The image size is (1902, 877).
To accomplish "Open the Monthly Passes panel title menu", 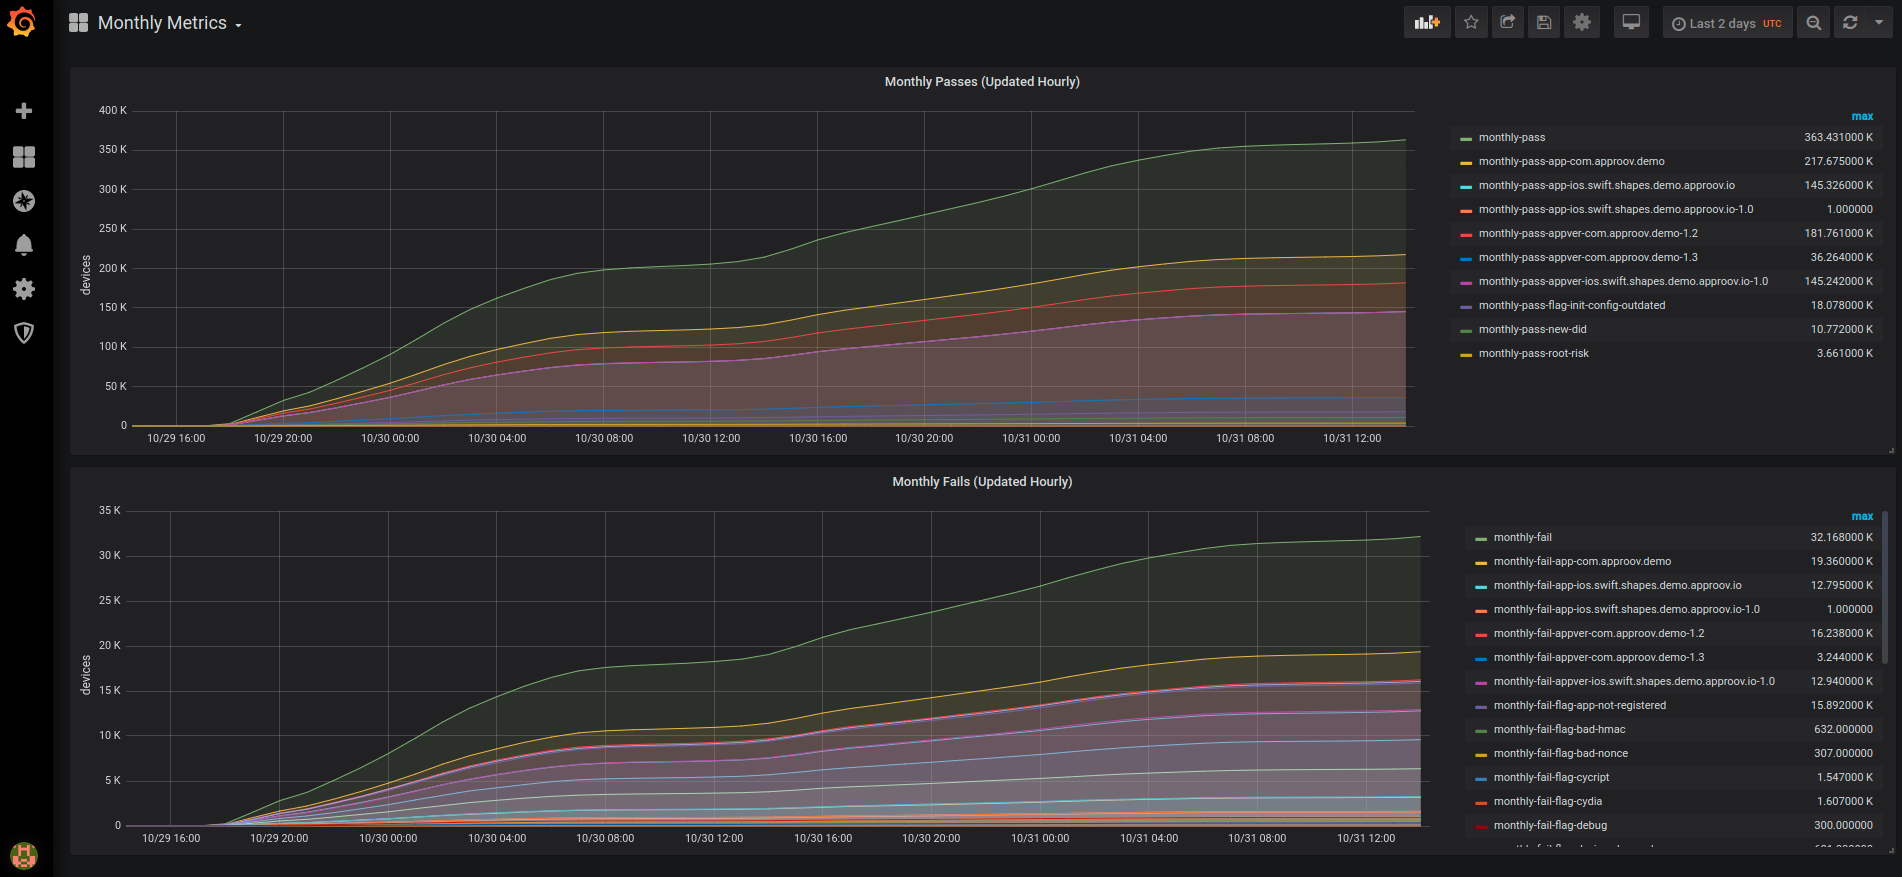I will [981, 82].
